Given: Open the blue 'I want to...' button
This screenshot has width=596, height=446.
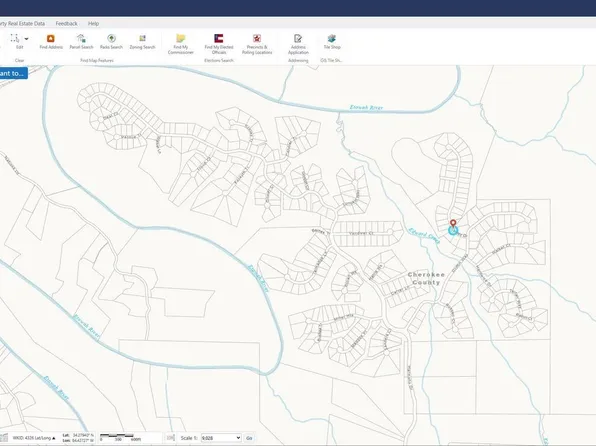Looking at the screenshot, I should pos(13,73).
